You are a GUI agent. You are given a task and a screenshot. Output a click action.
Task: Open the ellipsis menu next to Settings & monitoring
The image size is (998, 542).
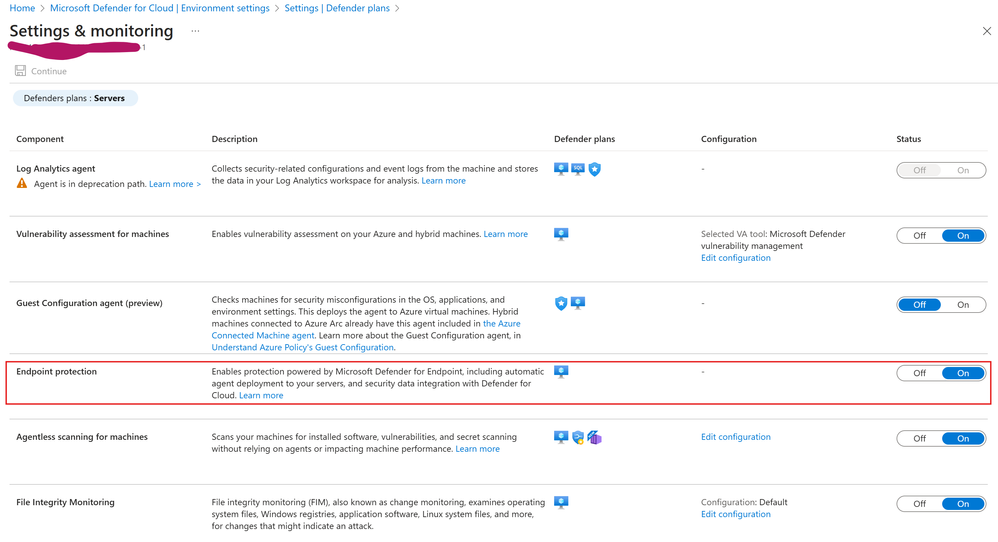click(195, 31)
